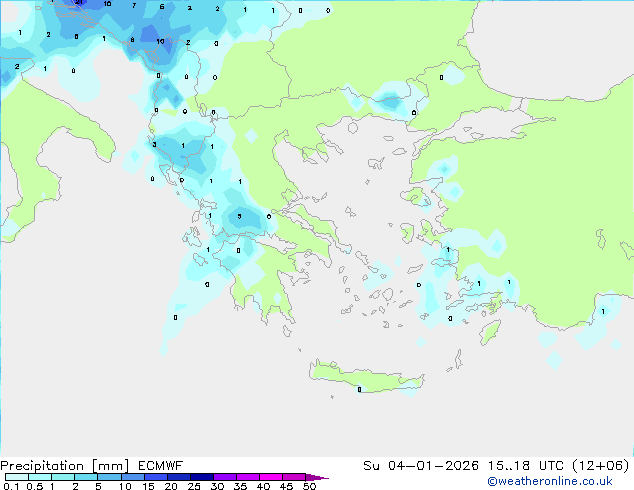This screenshot has height=490, width=634.
Task: Click the 1–2 mm legend color box
Action: click(x=63, y=477)
